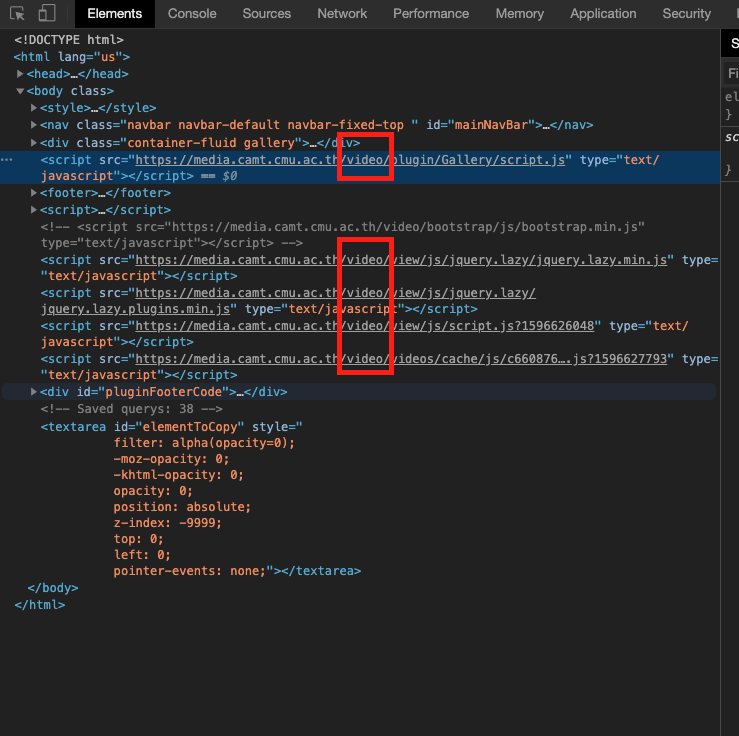Image resolution: width=739 pixels, height=736 pixels.
Task: Open the three-dot actions for selected script
Action: click(7, 160)
